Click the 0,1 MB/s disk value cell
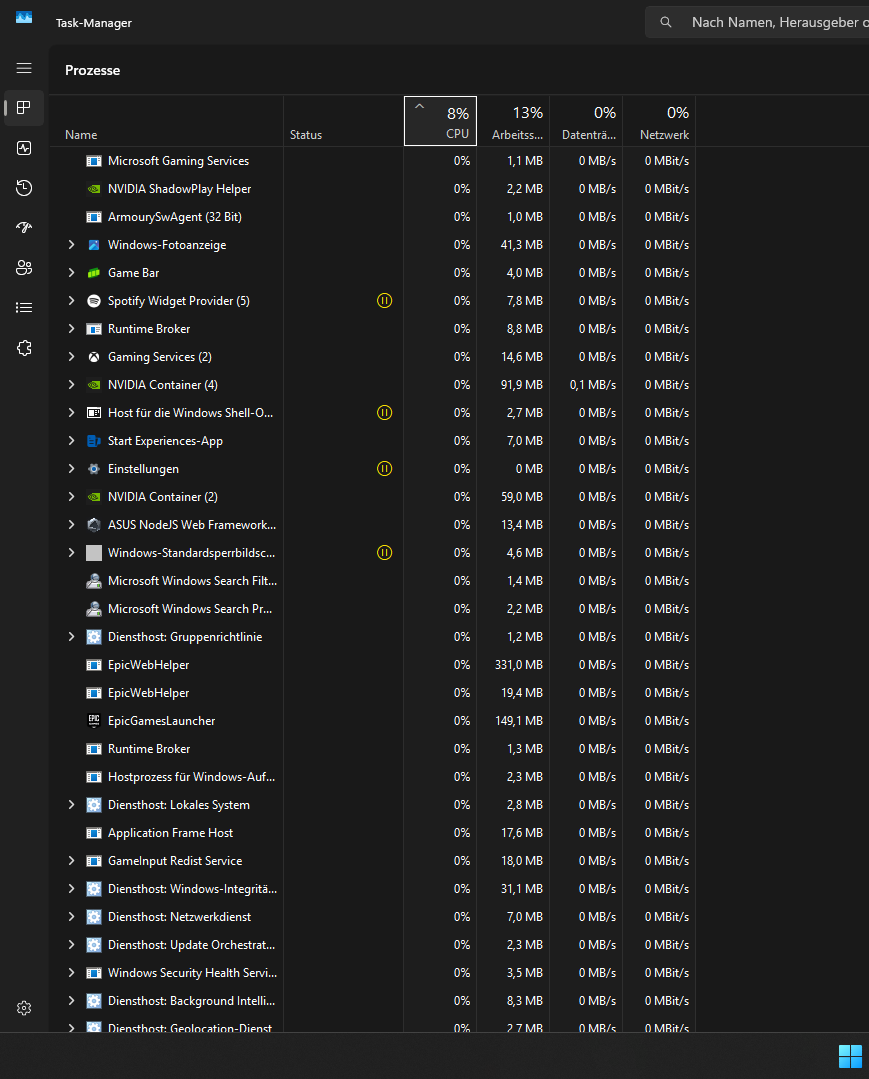Screen dimensions: 869x1079 pos(586,385)
